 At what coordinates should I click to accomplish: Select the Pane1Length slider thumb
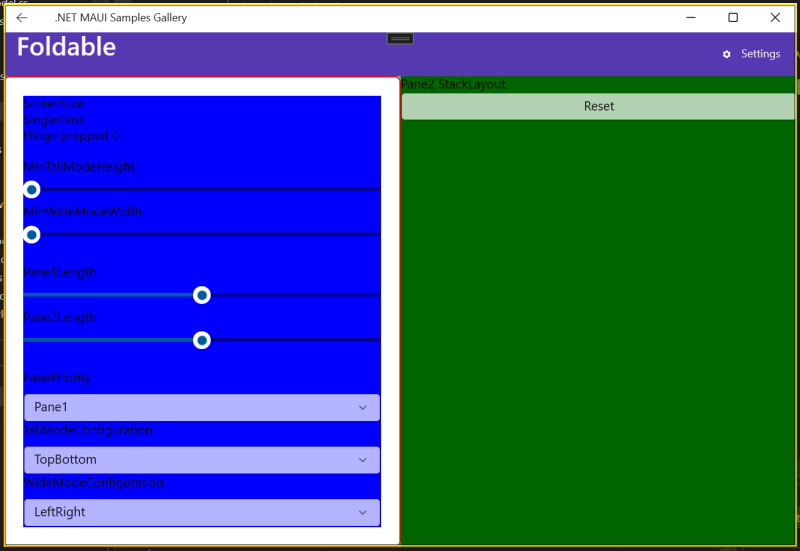(202, 295)
